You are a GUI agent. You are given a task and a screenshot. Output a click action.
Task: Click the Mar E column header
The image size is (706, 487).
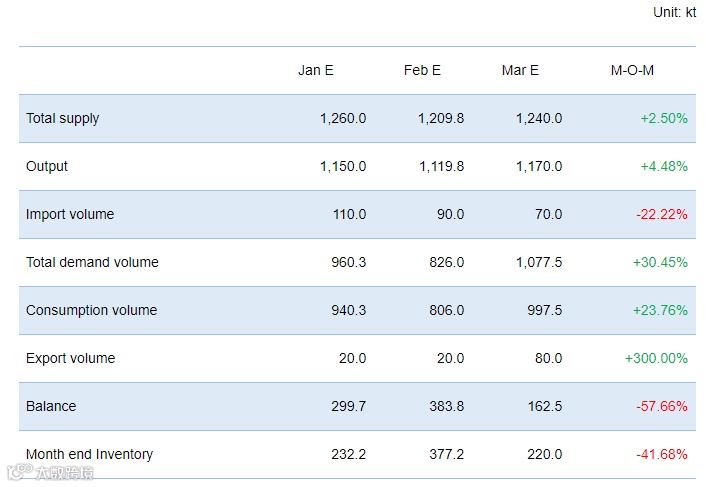coord(520,70)
